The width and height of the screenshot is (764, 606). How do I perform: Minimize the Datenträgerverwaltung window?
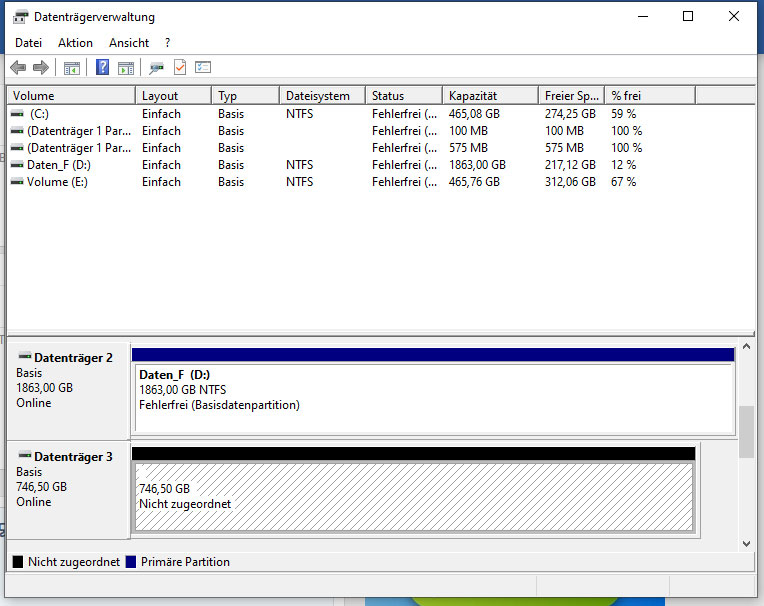point(643,16)
